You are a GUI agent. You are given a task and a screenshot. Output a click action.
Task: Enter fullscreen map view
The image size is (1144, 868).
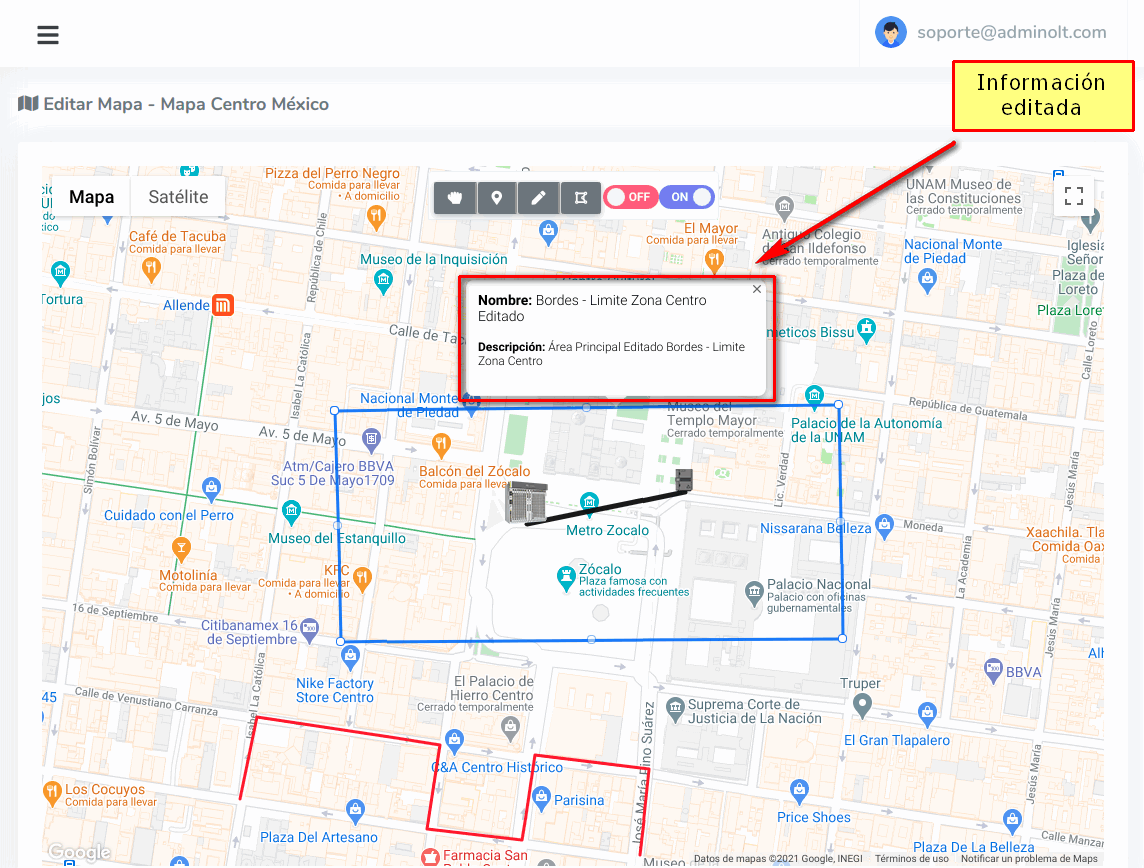pyautogui.click(x=1074, y=197)
